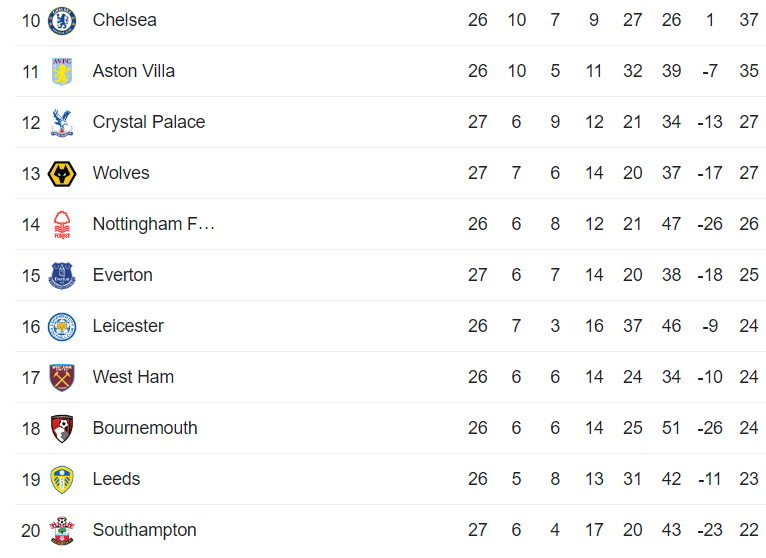
Task: Select the Leeds club crest
Action: point(62,479)
